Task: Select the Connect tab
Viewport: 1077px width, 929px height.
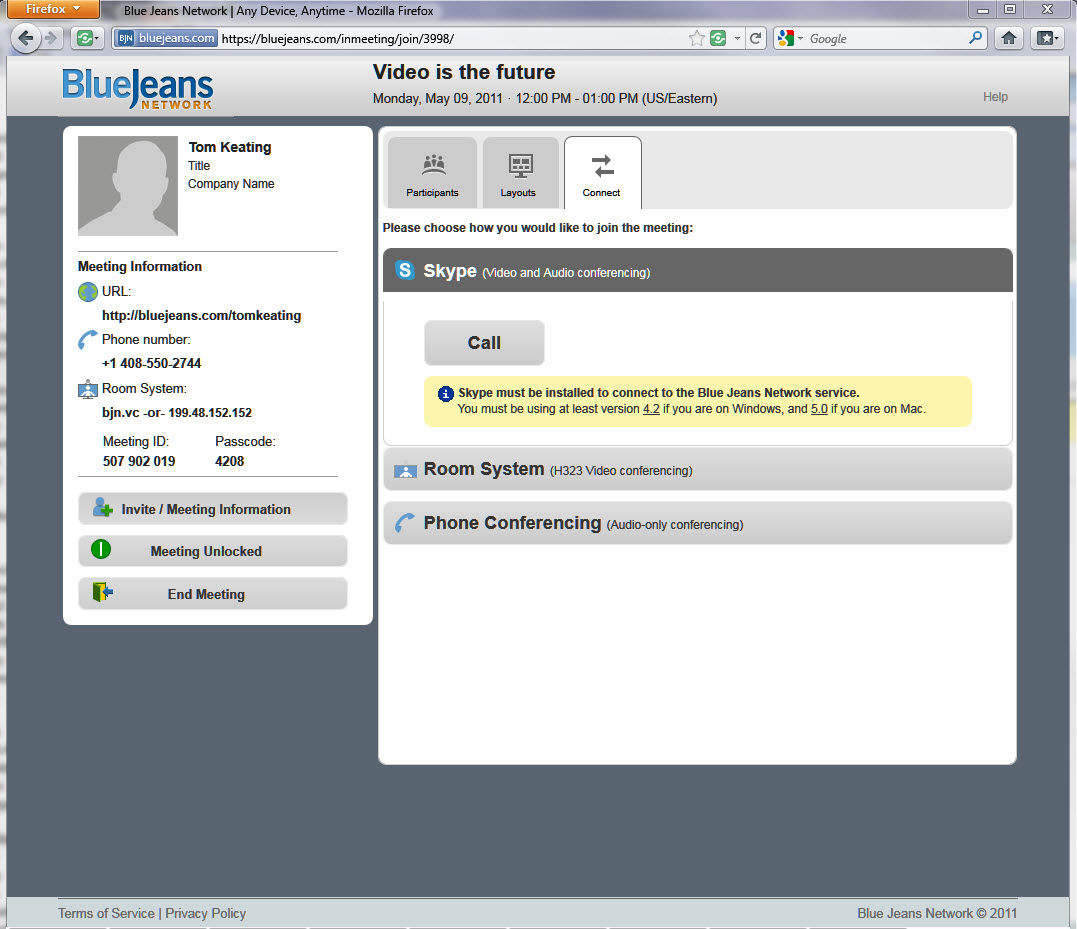Action: 602,173
